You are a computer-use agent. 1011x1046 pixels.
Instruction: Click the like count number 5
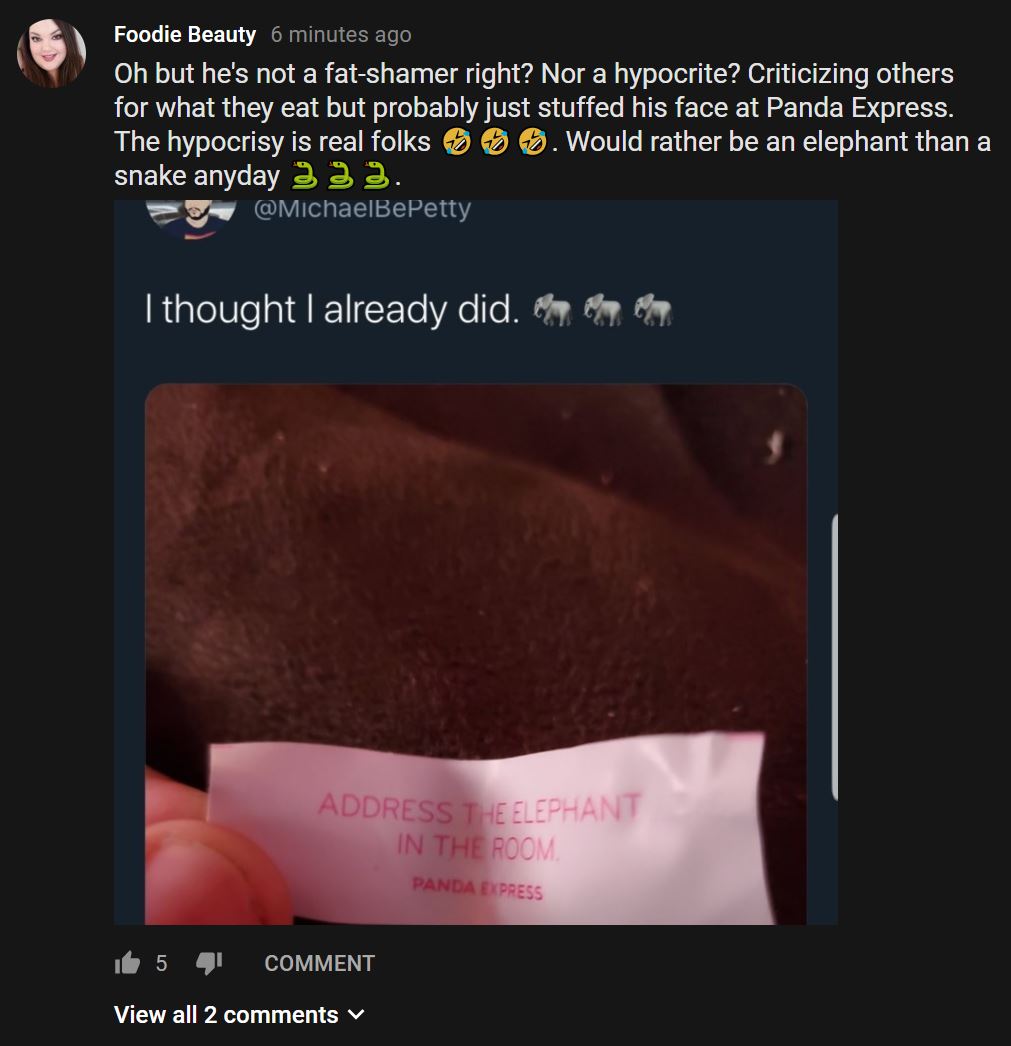point(161,963)
